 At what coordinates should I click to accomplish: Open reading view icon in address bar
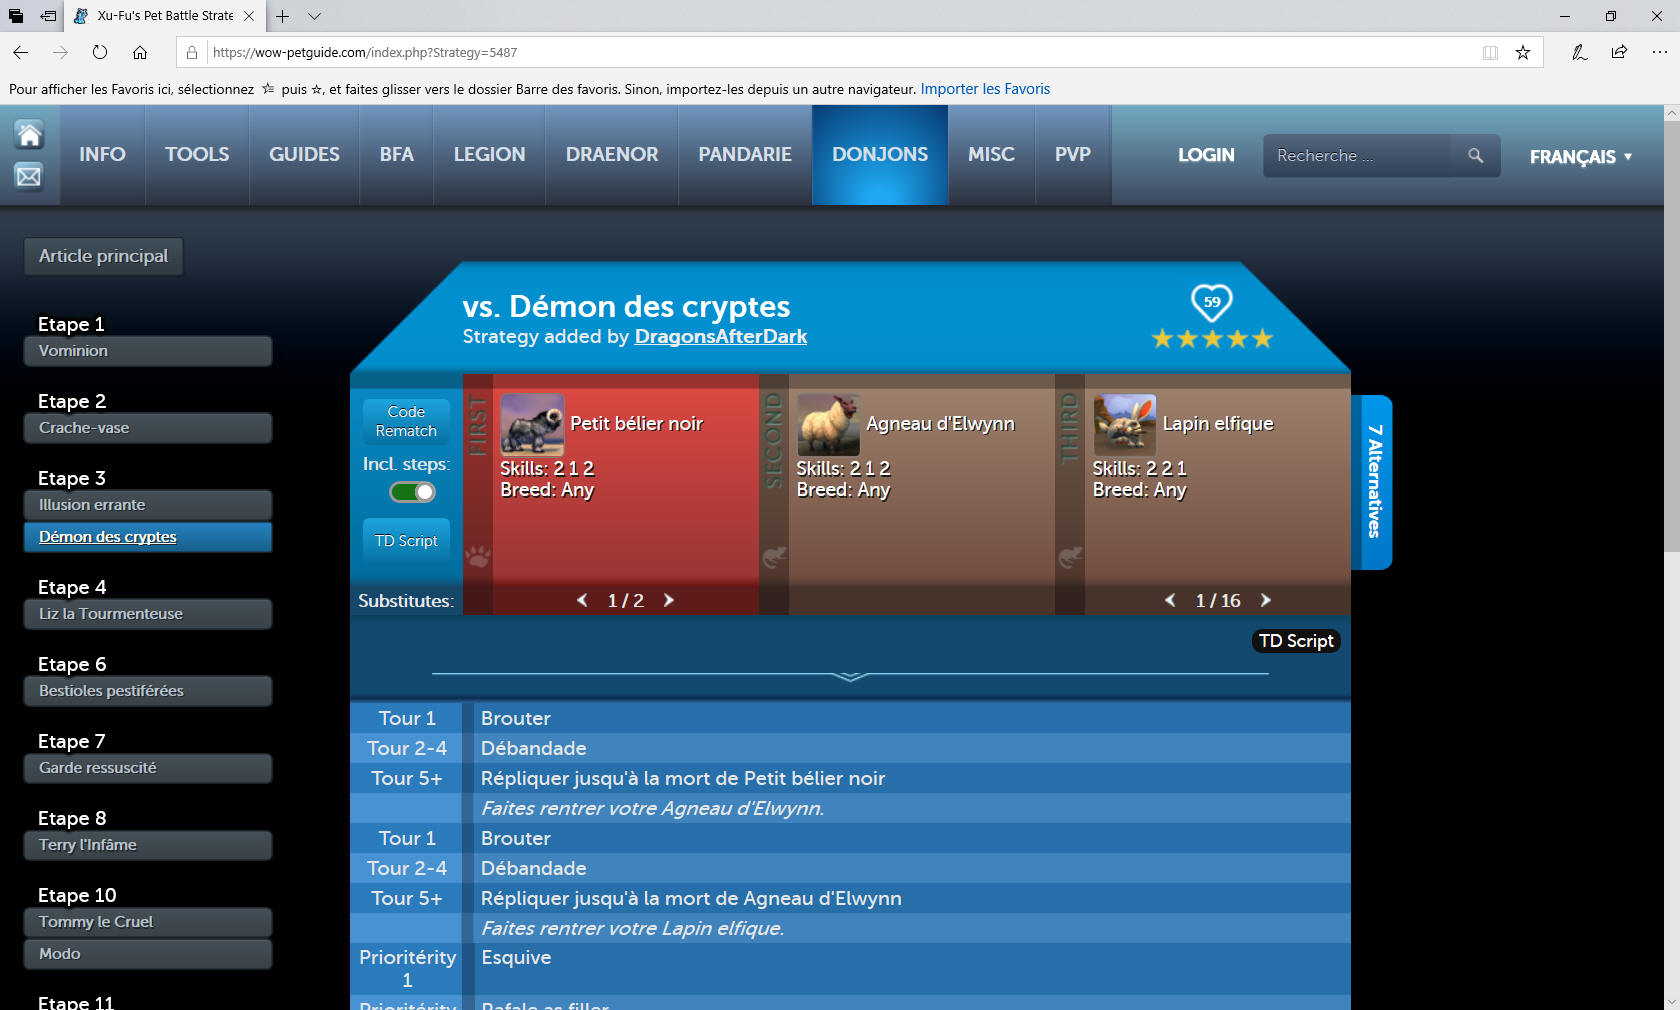coord(1490,52)
